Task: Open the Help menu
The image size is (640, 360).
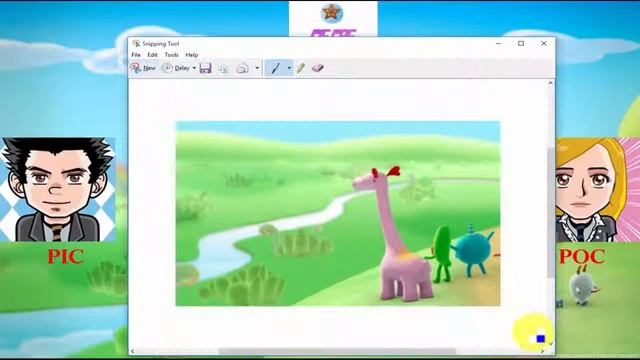Action: (191, 55)
